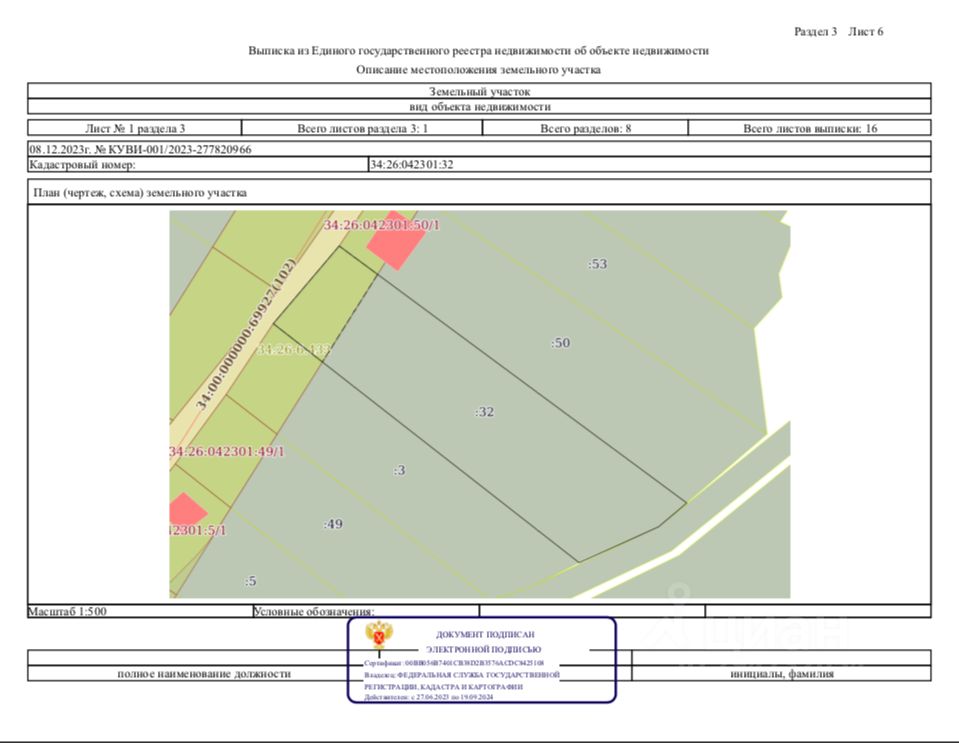Click the 'Лист 6' header text
The image size is (959, 743).
865,31
